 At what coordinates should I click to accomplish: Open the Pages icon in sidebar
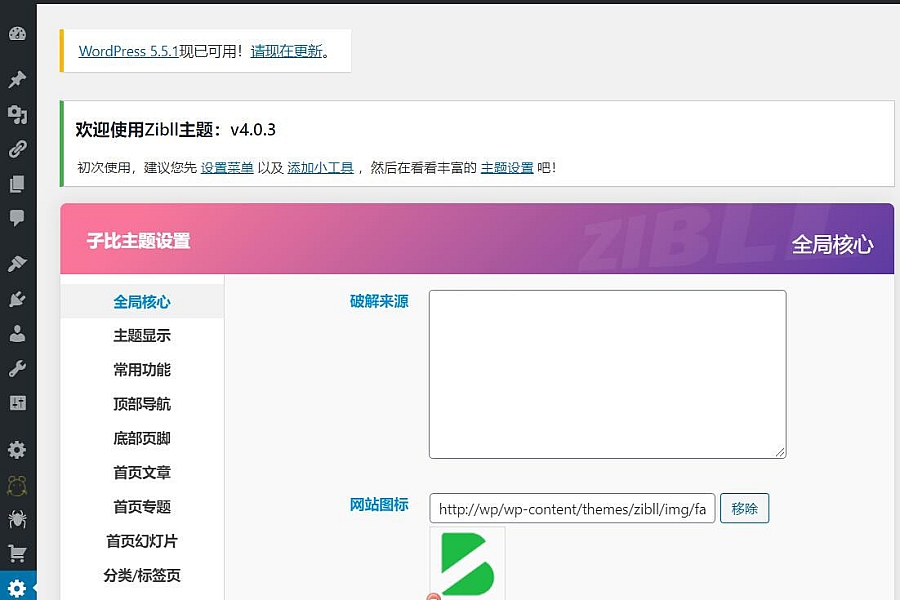(x=17, y=184)
